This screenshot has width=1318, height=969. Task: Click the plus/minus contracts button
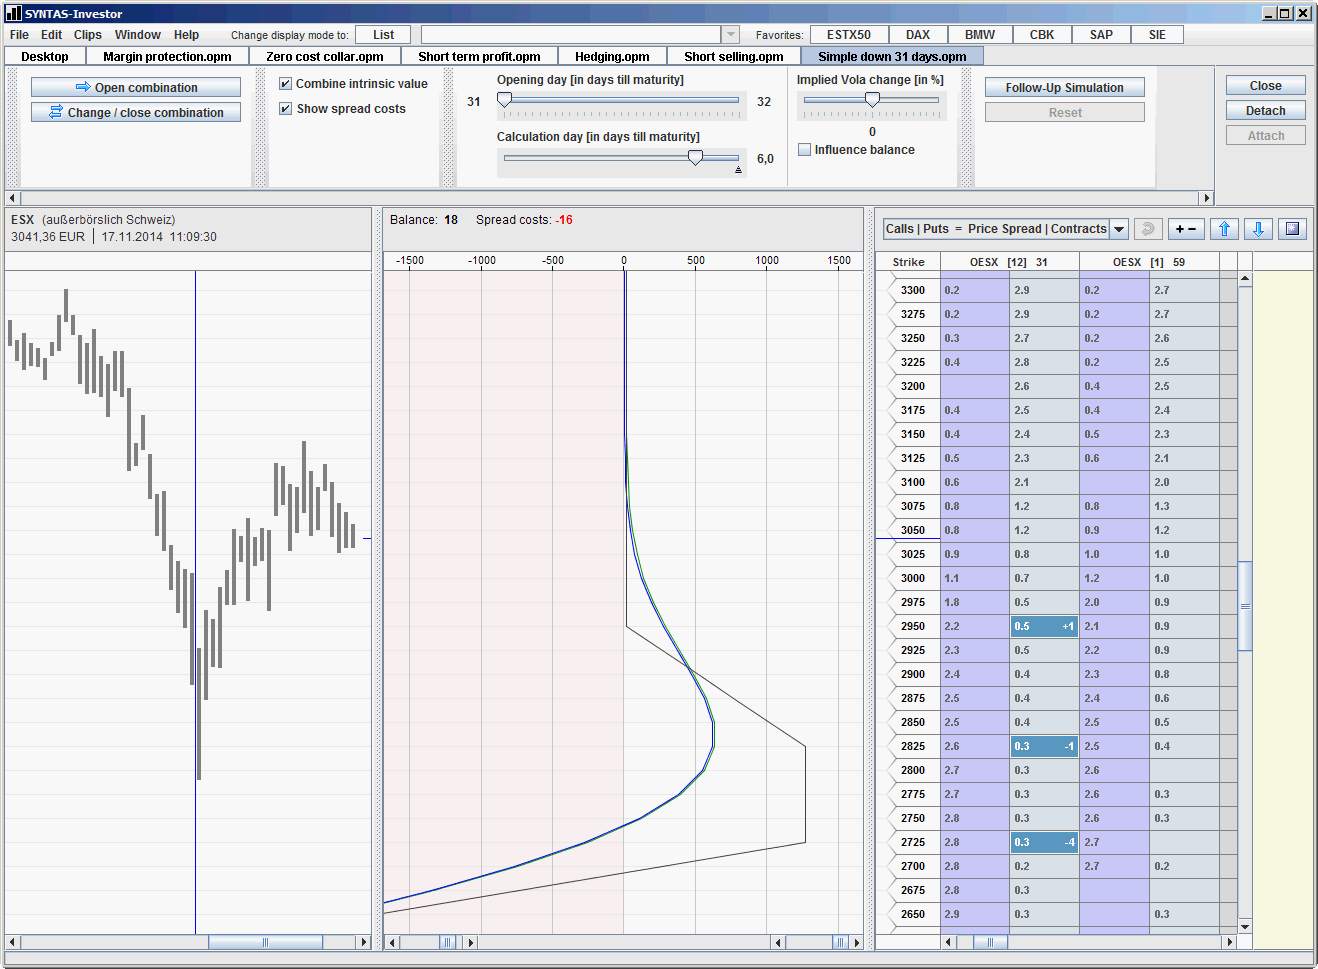1186,229
